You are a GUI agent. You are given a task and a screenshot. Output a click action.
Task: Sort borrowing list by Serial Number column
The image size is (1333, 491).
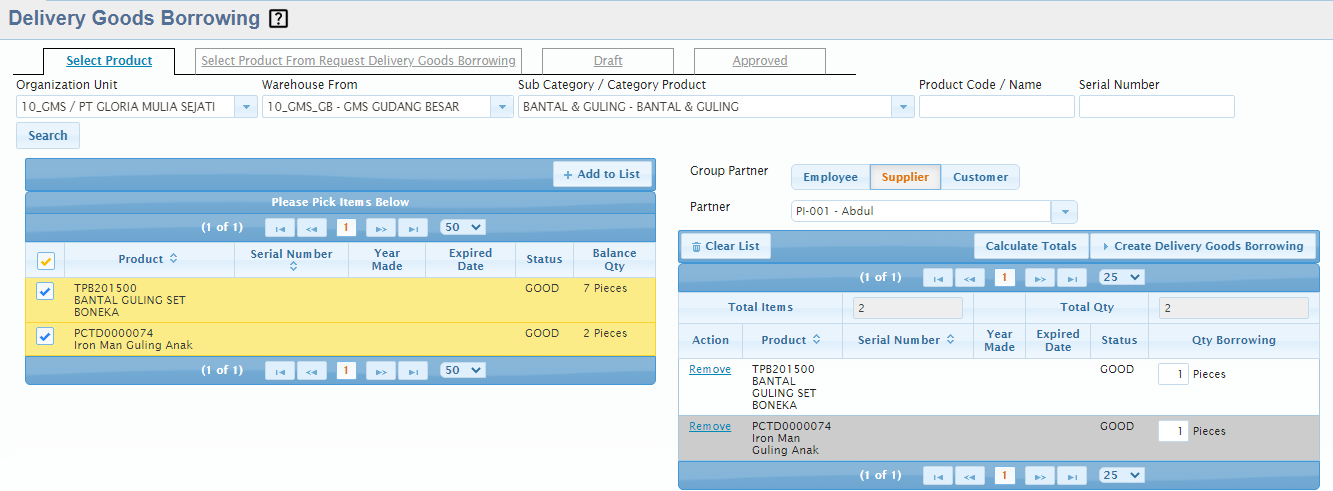coord(950,340)
